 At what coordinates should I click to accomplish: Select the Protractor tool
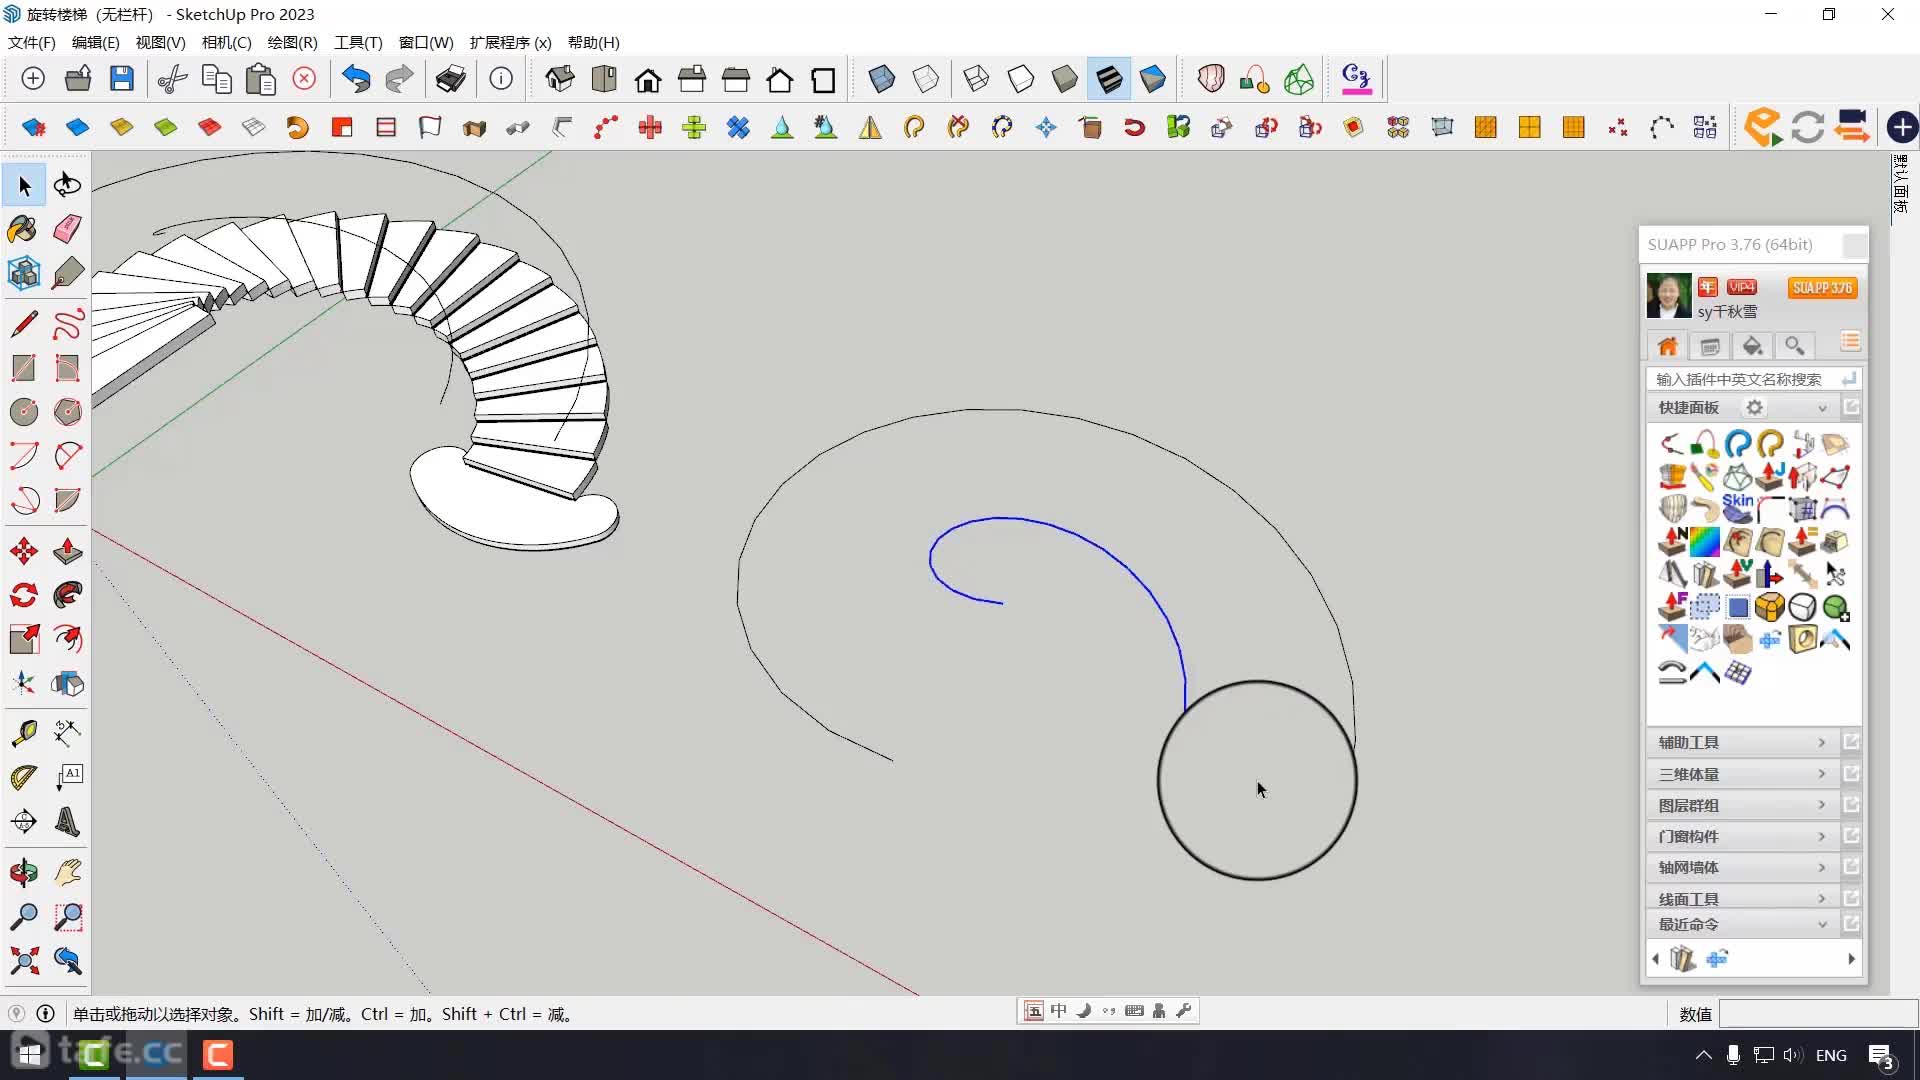click(23, 777)
